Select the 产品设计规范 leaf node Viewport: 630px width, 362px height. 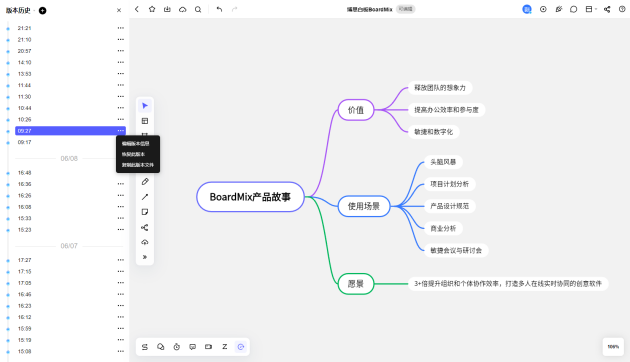click(450, 206)
